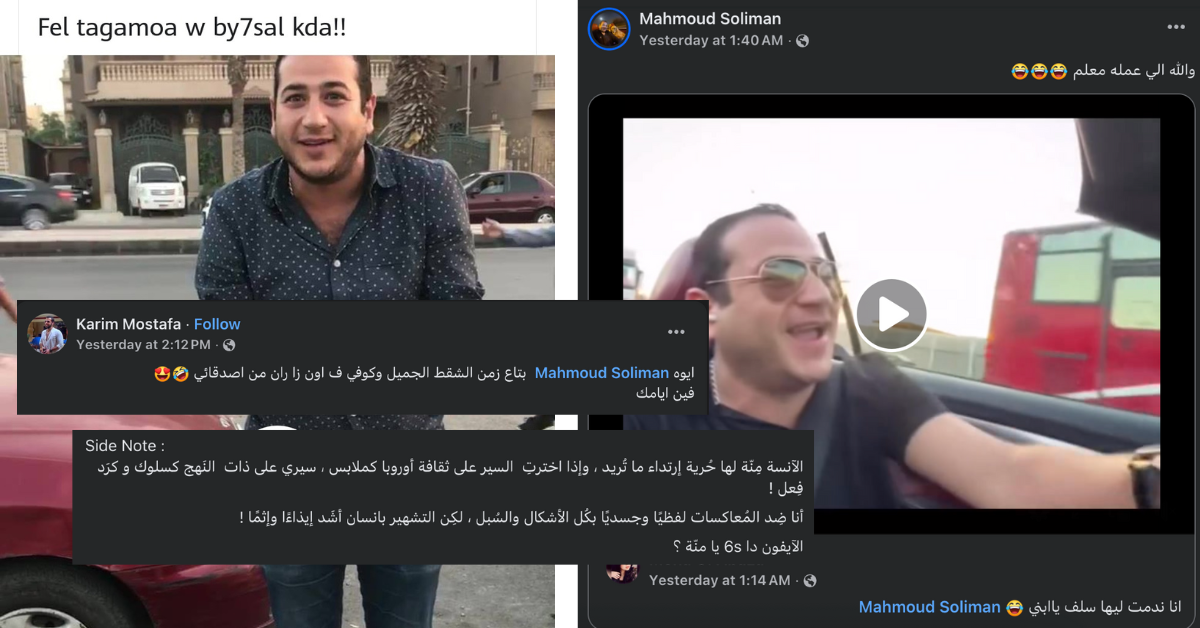Open Mahmoud Soliman name at post header

tap(710, 19)
